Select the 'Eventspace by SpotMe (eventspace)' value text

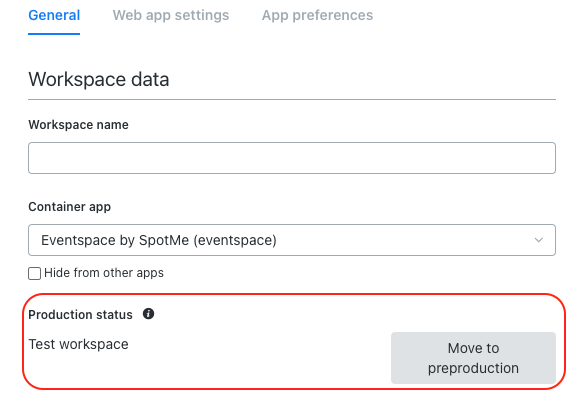[x=159, y=240]
